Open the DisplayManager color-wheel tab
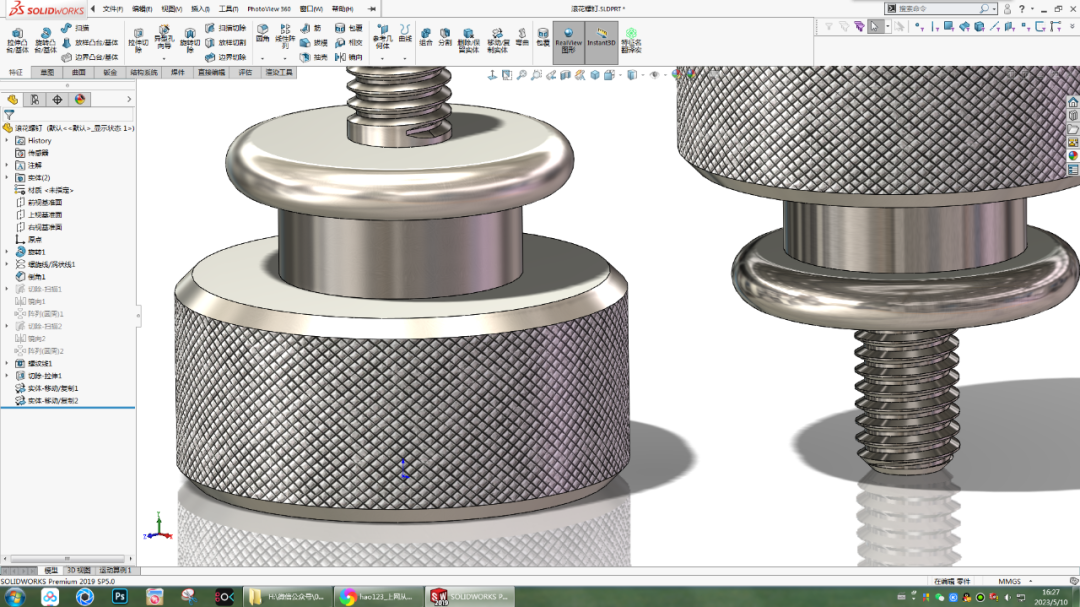This screenshot has width=1080, height=607. pos(80,99)
